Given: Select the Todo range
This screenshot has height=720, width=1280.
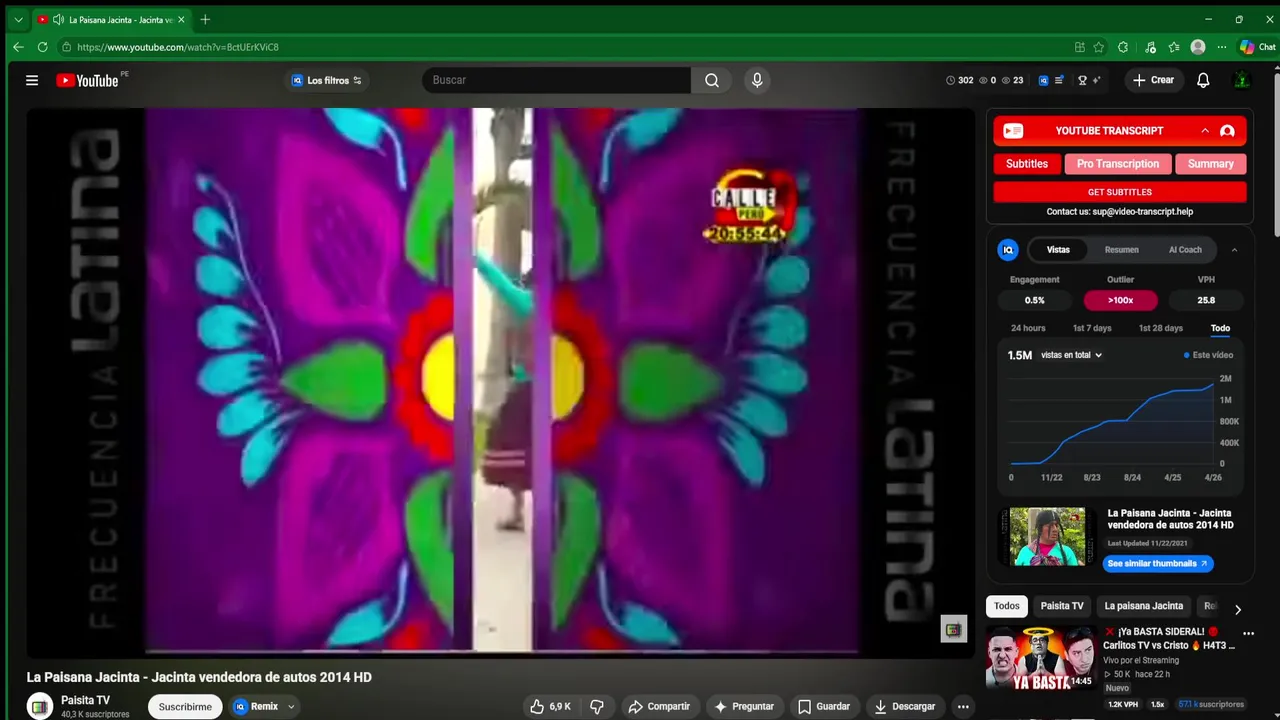Looking at the screenshot, I should pos(1220,328).
